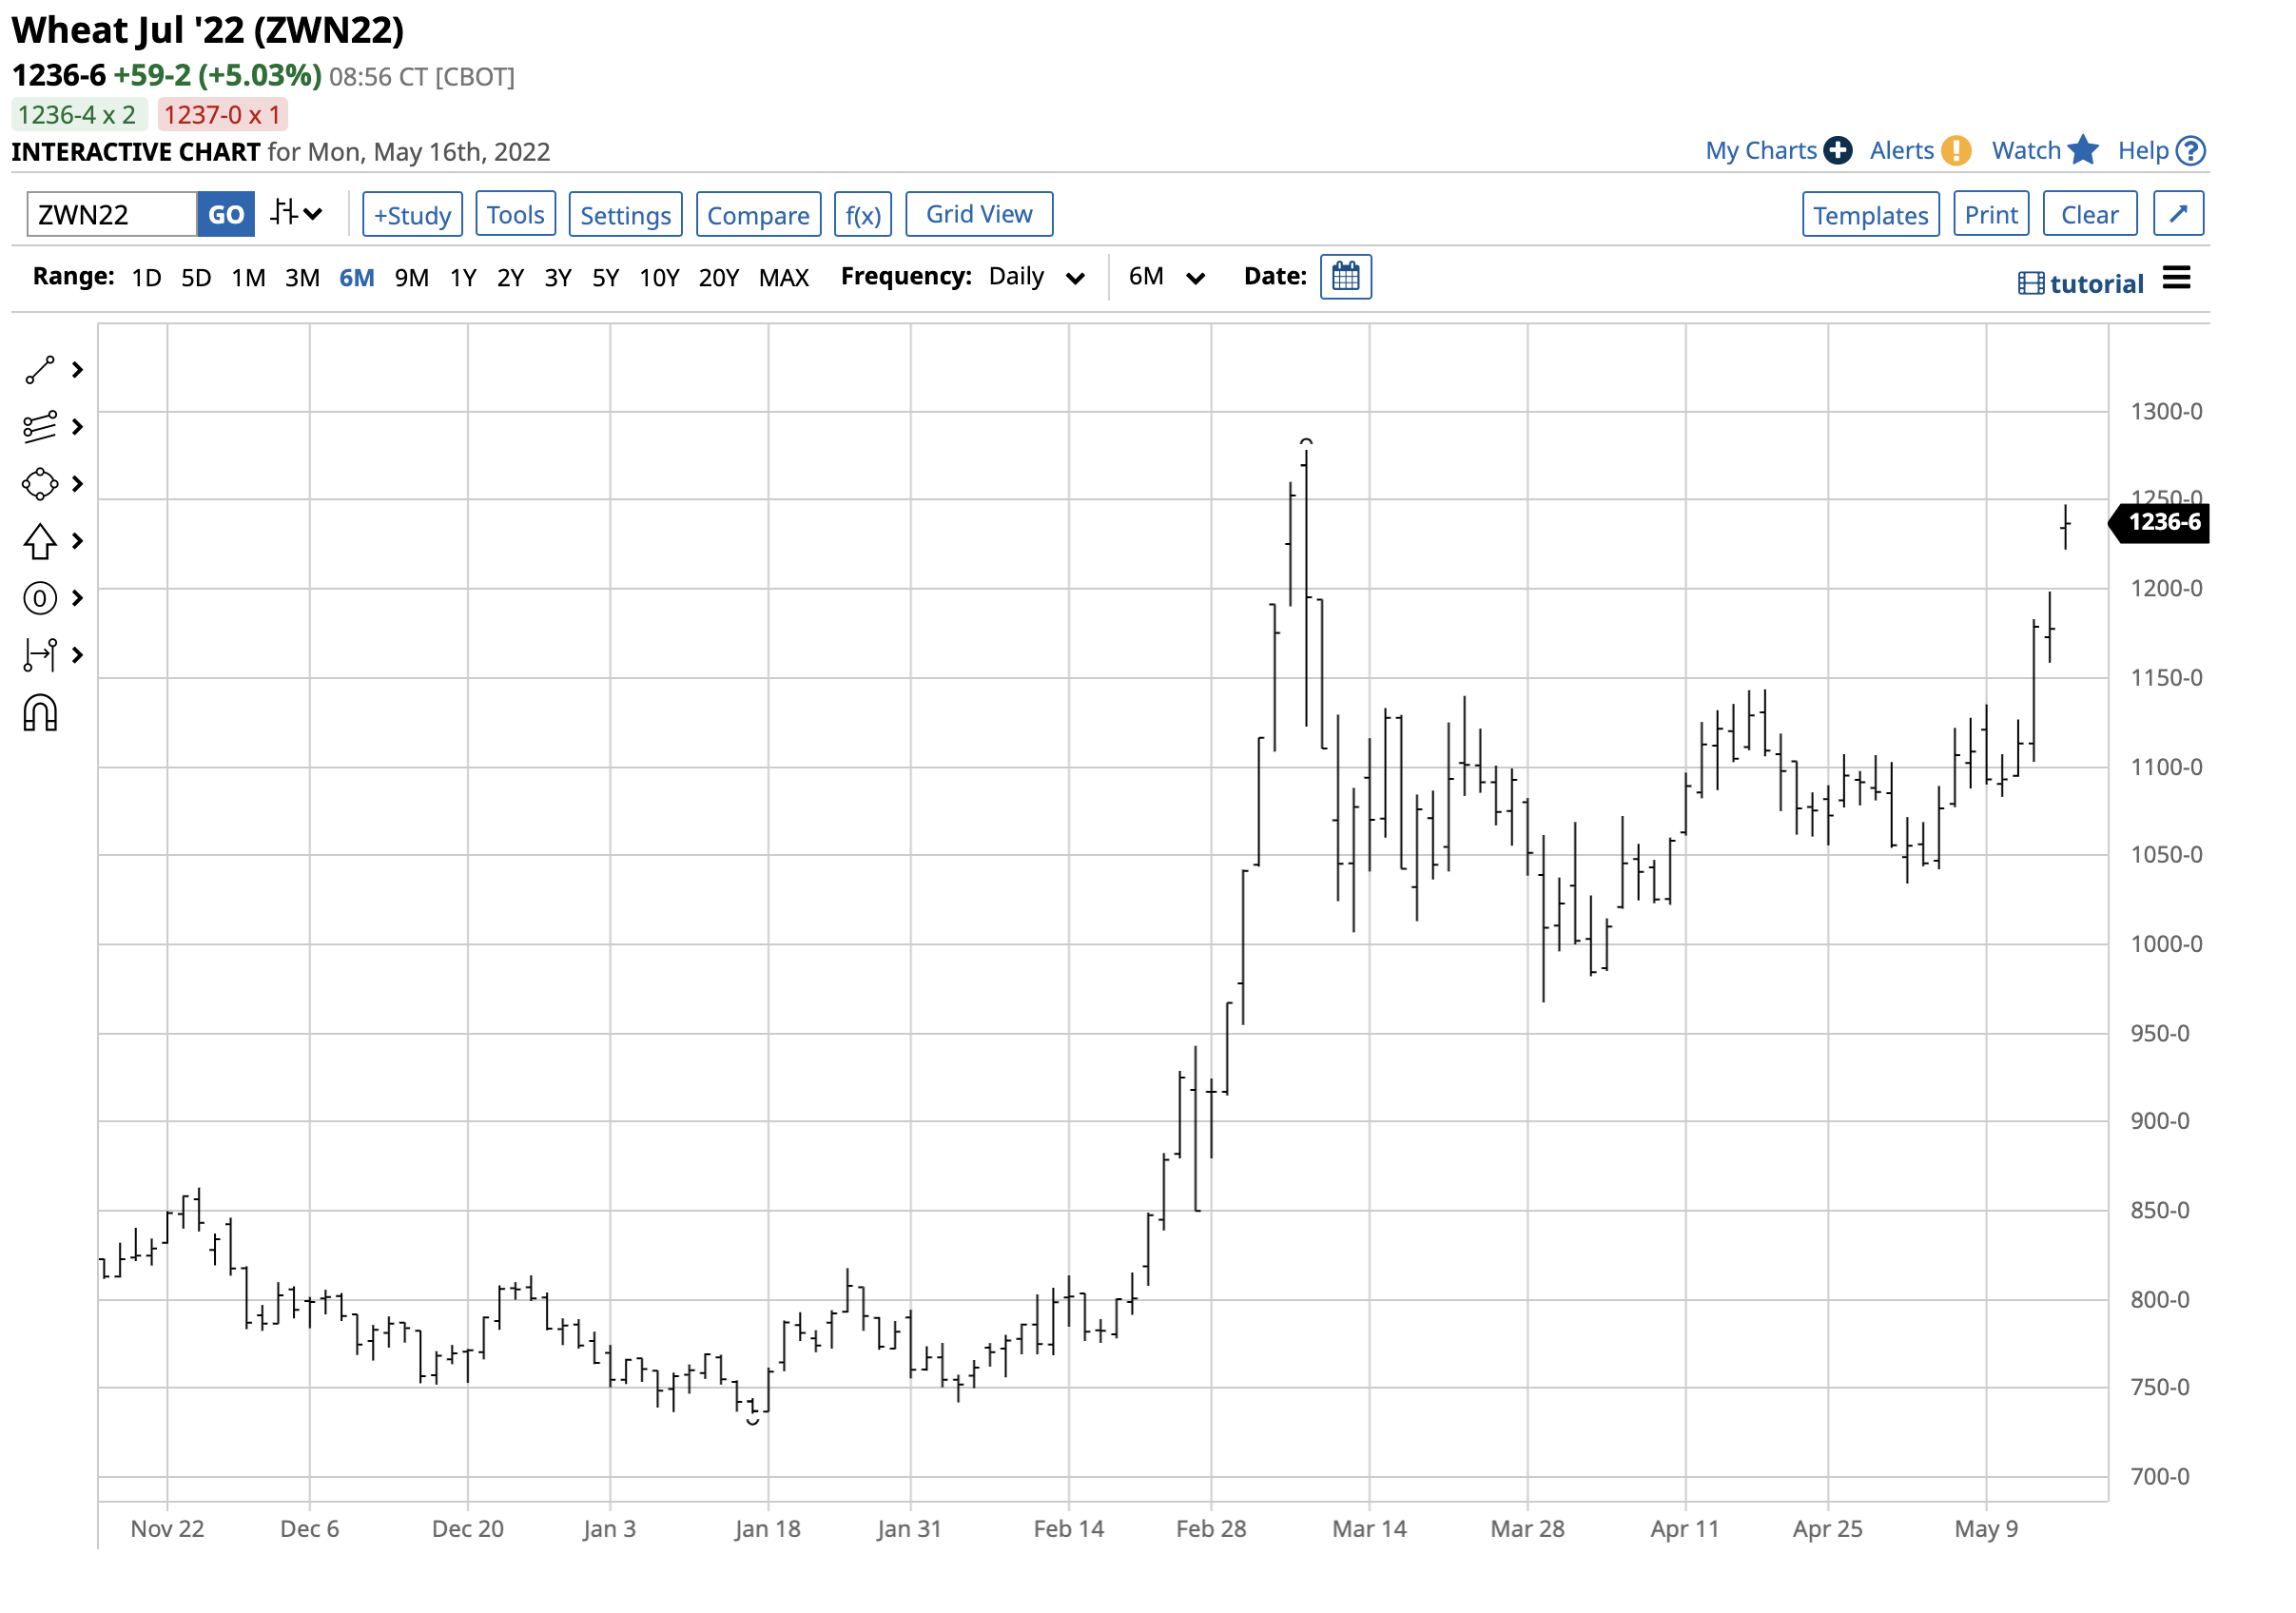Select the polygon shape tool icon

coord(40,484)
